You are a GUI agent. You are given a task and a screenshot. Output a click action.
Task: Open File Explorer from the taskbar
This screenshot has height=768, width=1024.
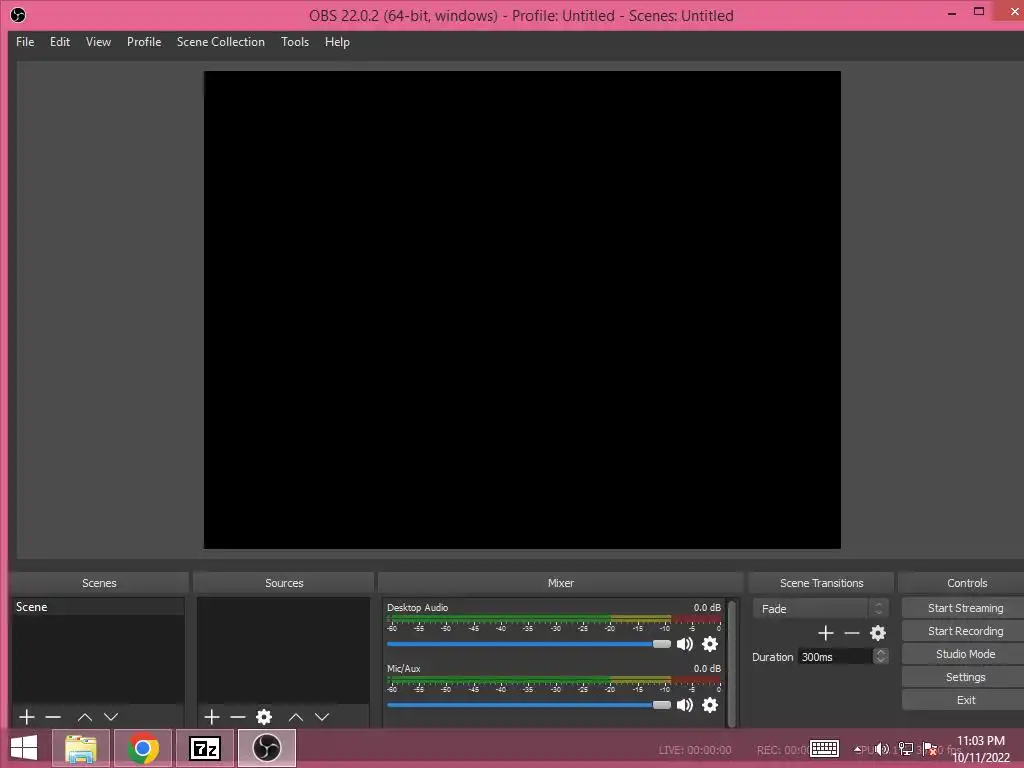81,748
